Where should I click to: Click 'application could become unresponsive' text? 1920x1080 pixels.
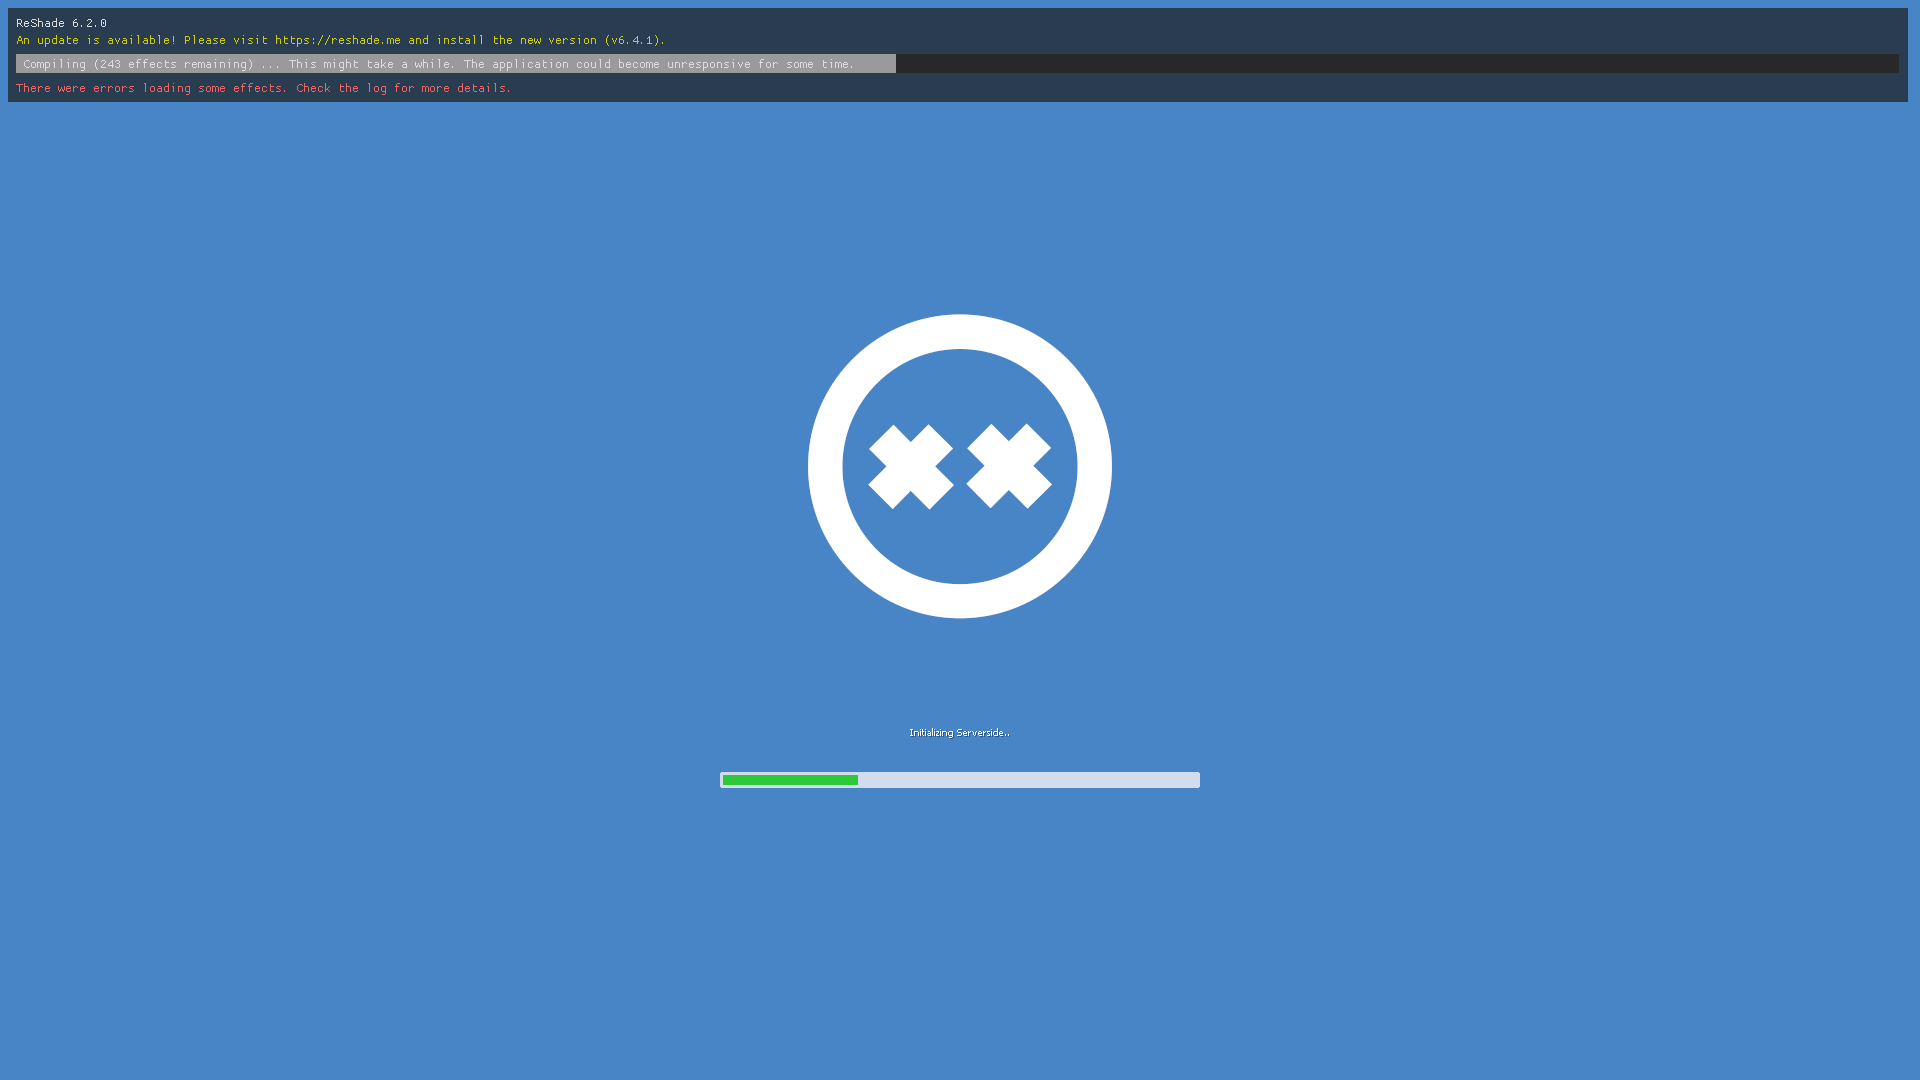(x=620, y=64)
